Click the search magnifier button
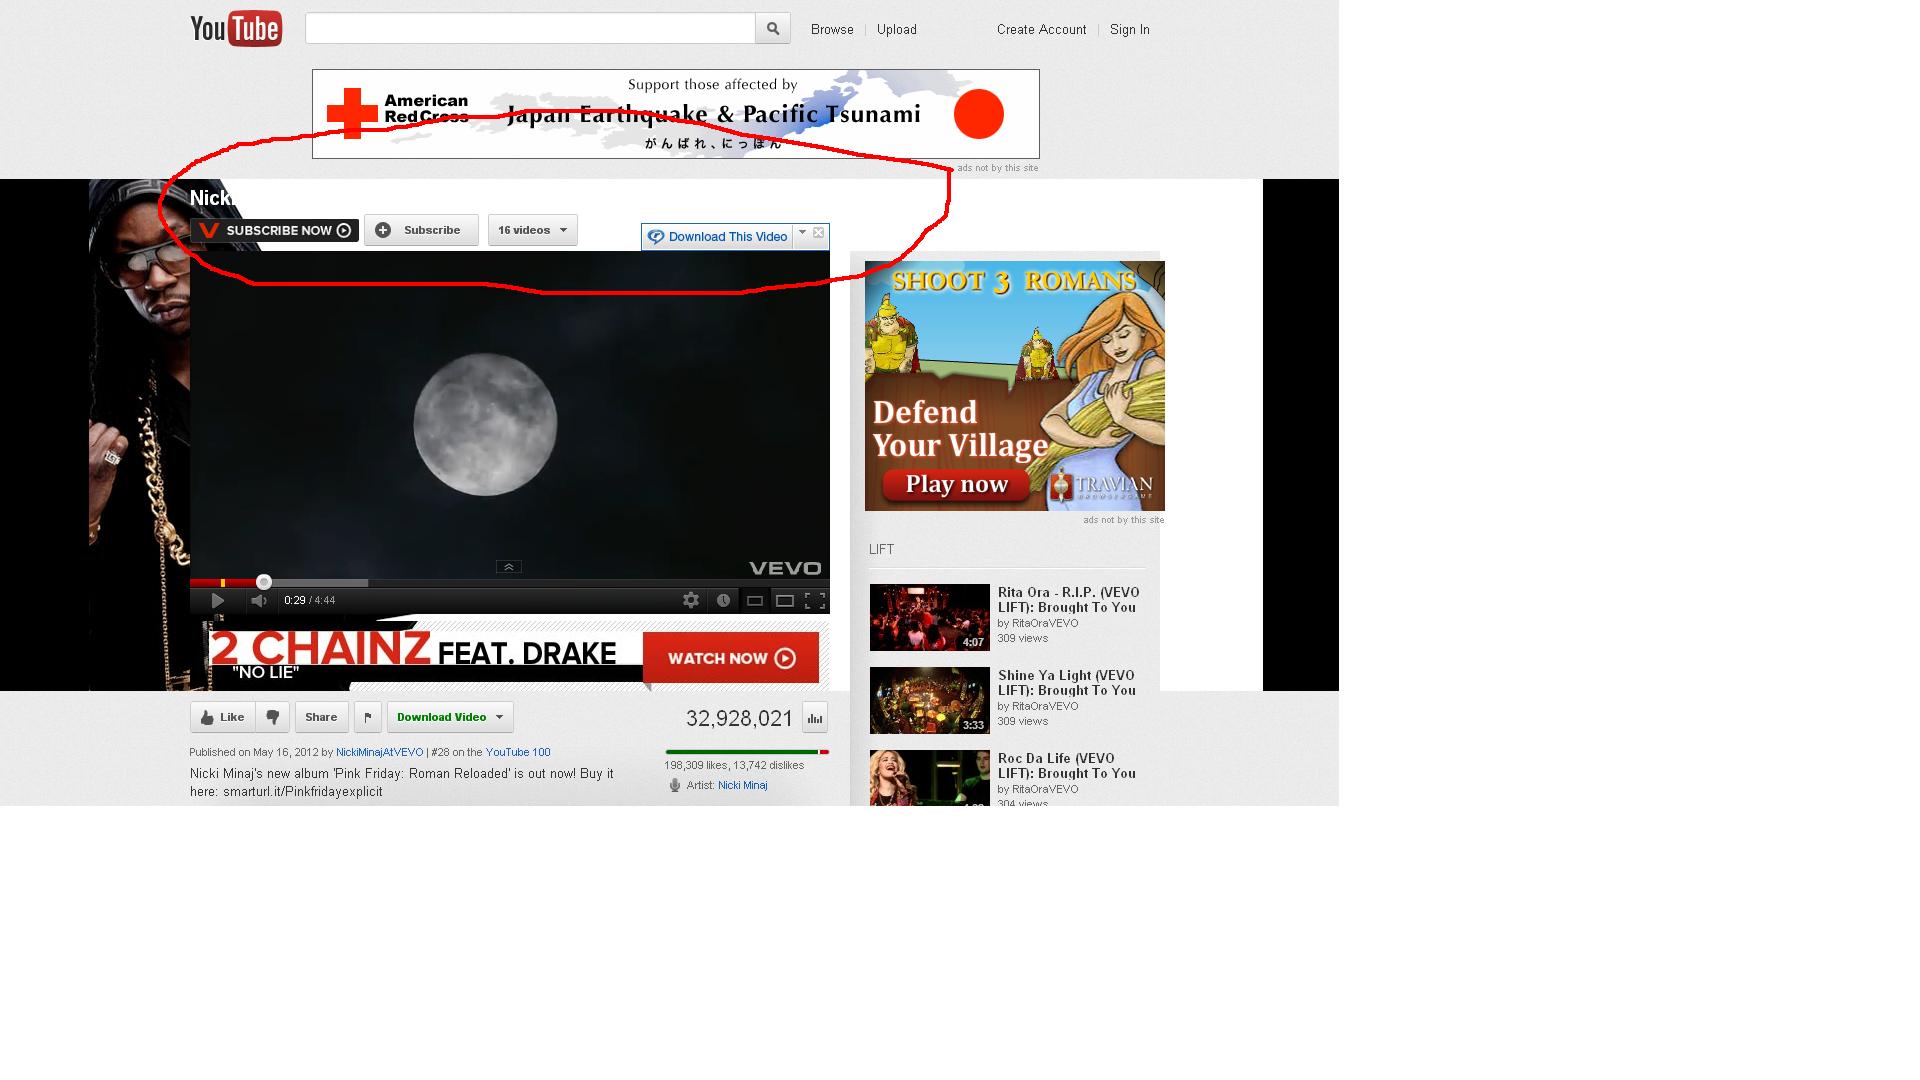The width and height of the screenshot is (1920, 1080). [x=773, y=28]
